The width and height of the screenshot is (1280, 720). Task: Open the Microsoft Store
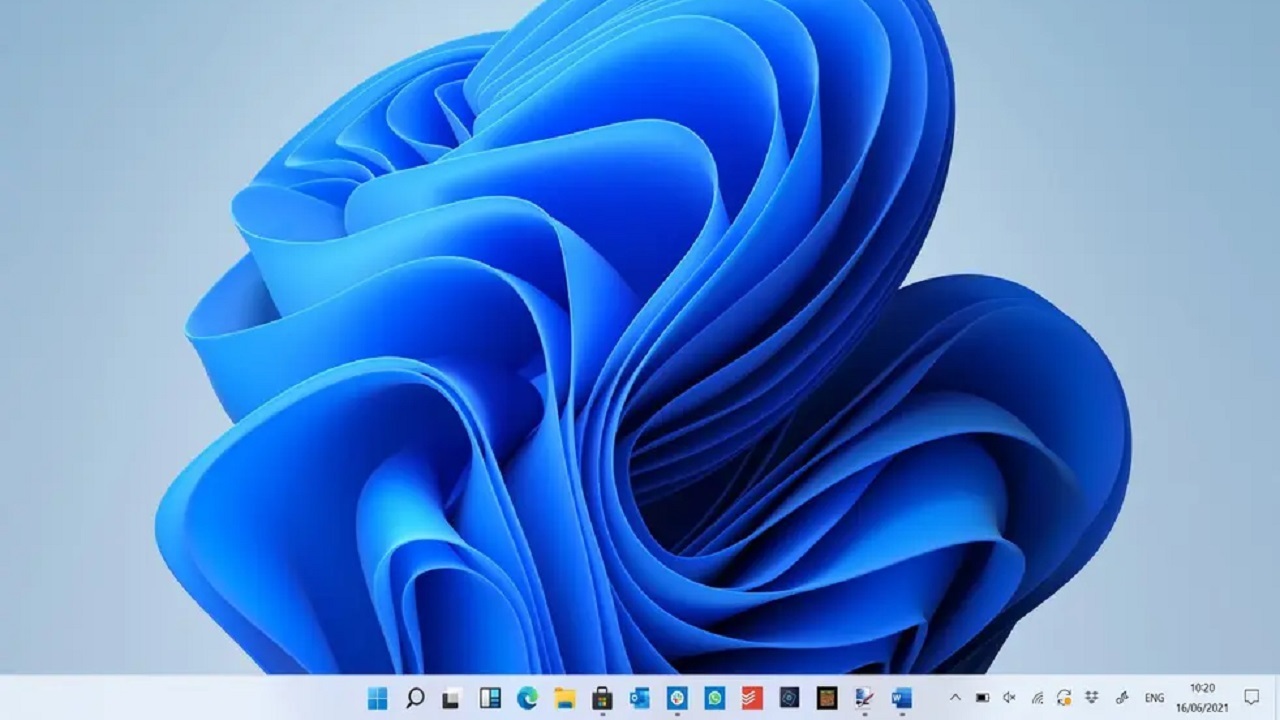602,698
